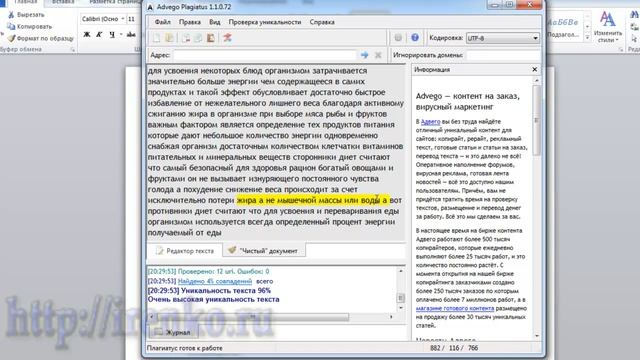This screenshot has height=360, width=640.
Task: Click the brown document toolbar icon
Action: click(x=211, y=38)
